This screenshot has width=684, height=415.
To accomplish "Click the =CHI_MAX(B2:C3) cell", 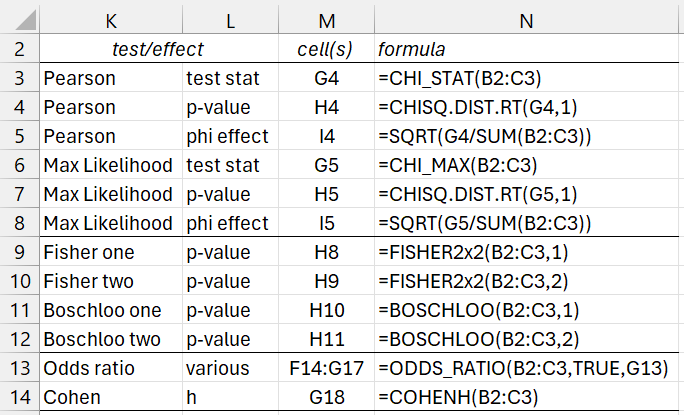I will tap(527, 165).
